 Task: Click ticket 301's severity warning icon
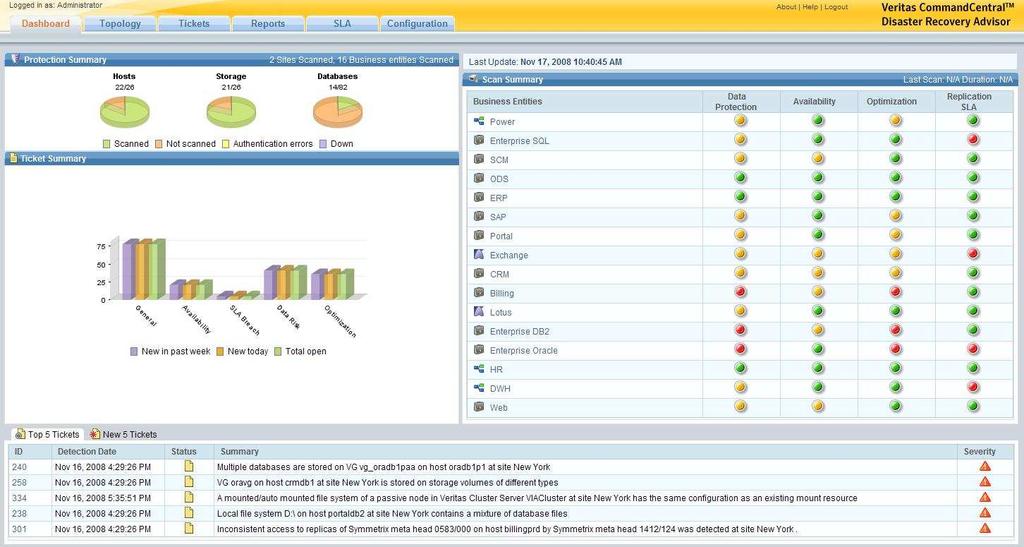pyautogui.click(x=985, y=529)
